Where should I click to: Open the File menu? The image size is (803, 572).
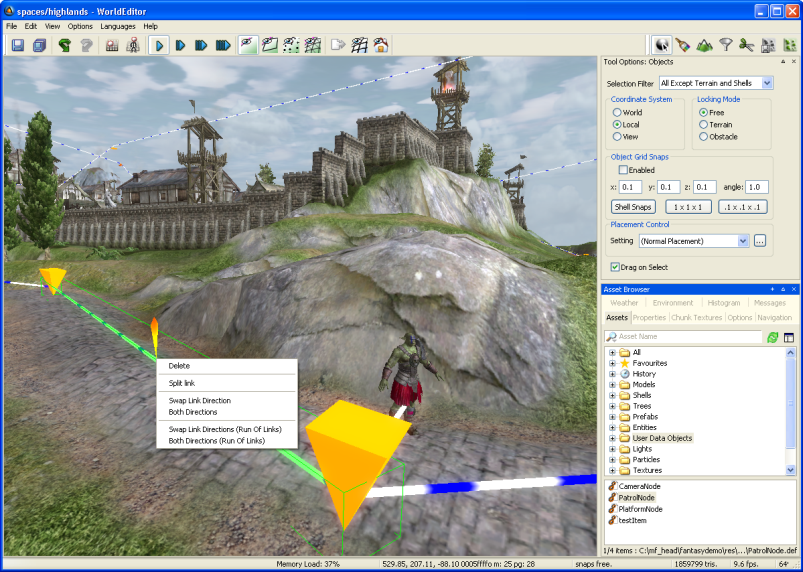(11, 26)
